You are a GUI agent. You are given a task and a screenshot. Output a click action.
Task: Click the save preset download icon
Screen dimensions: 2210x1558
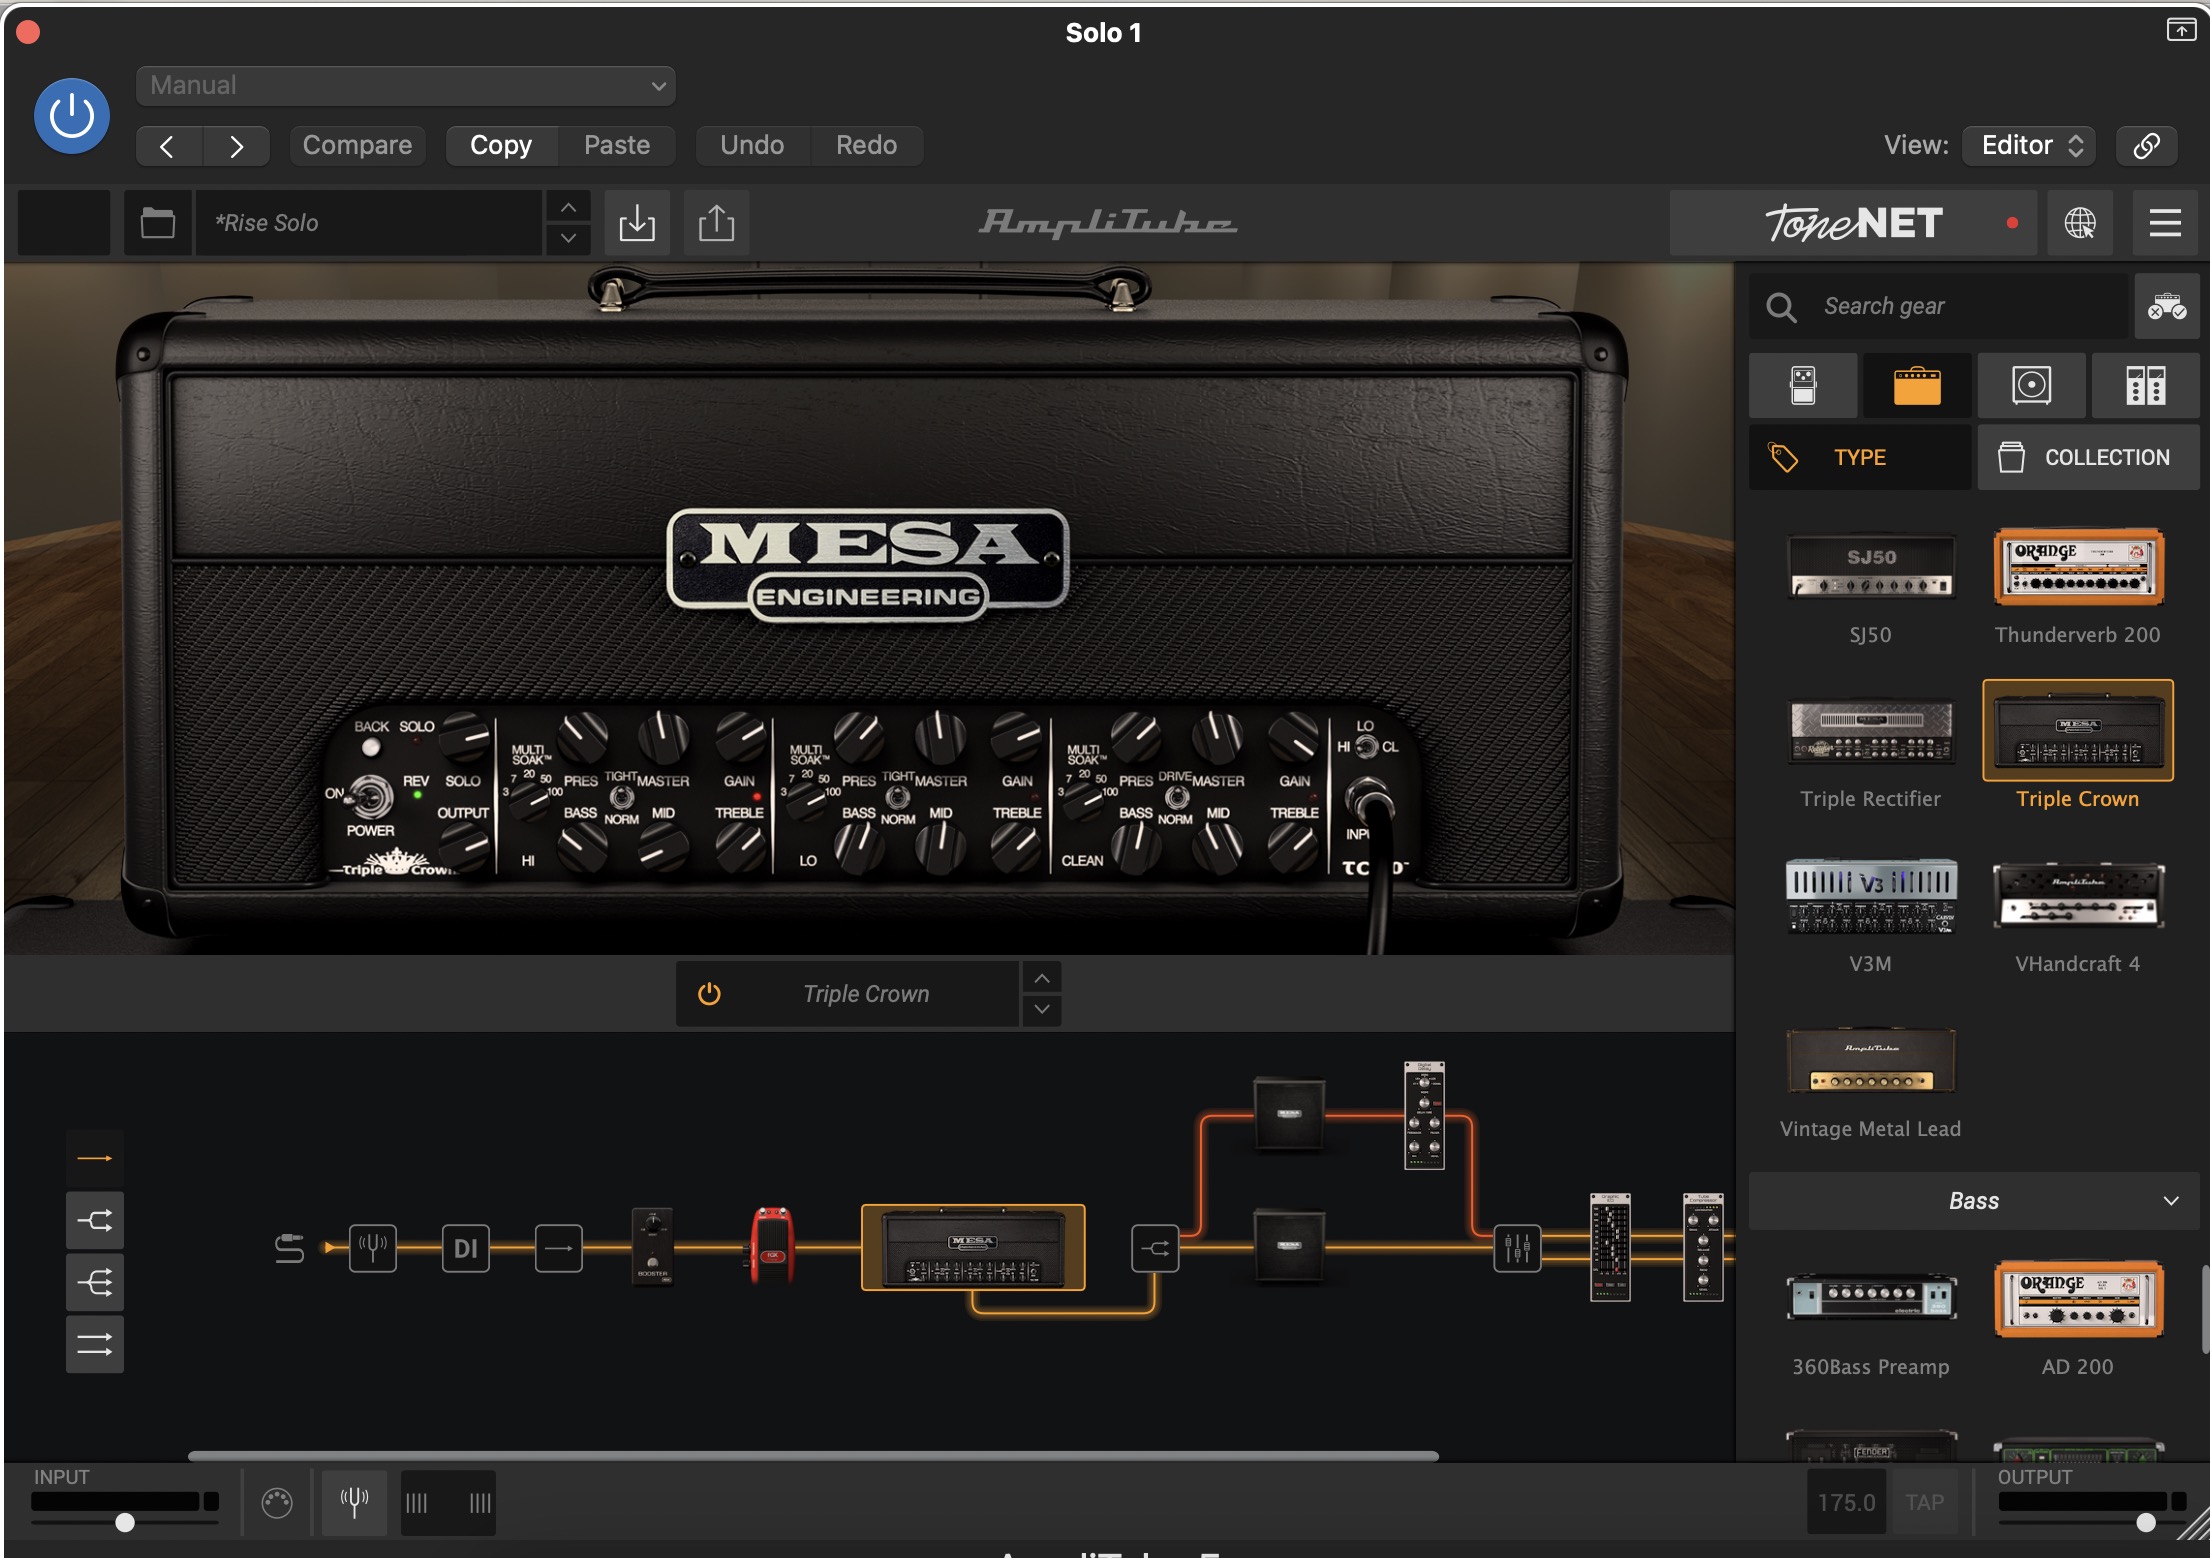[637, 222]
